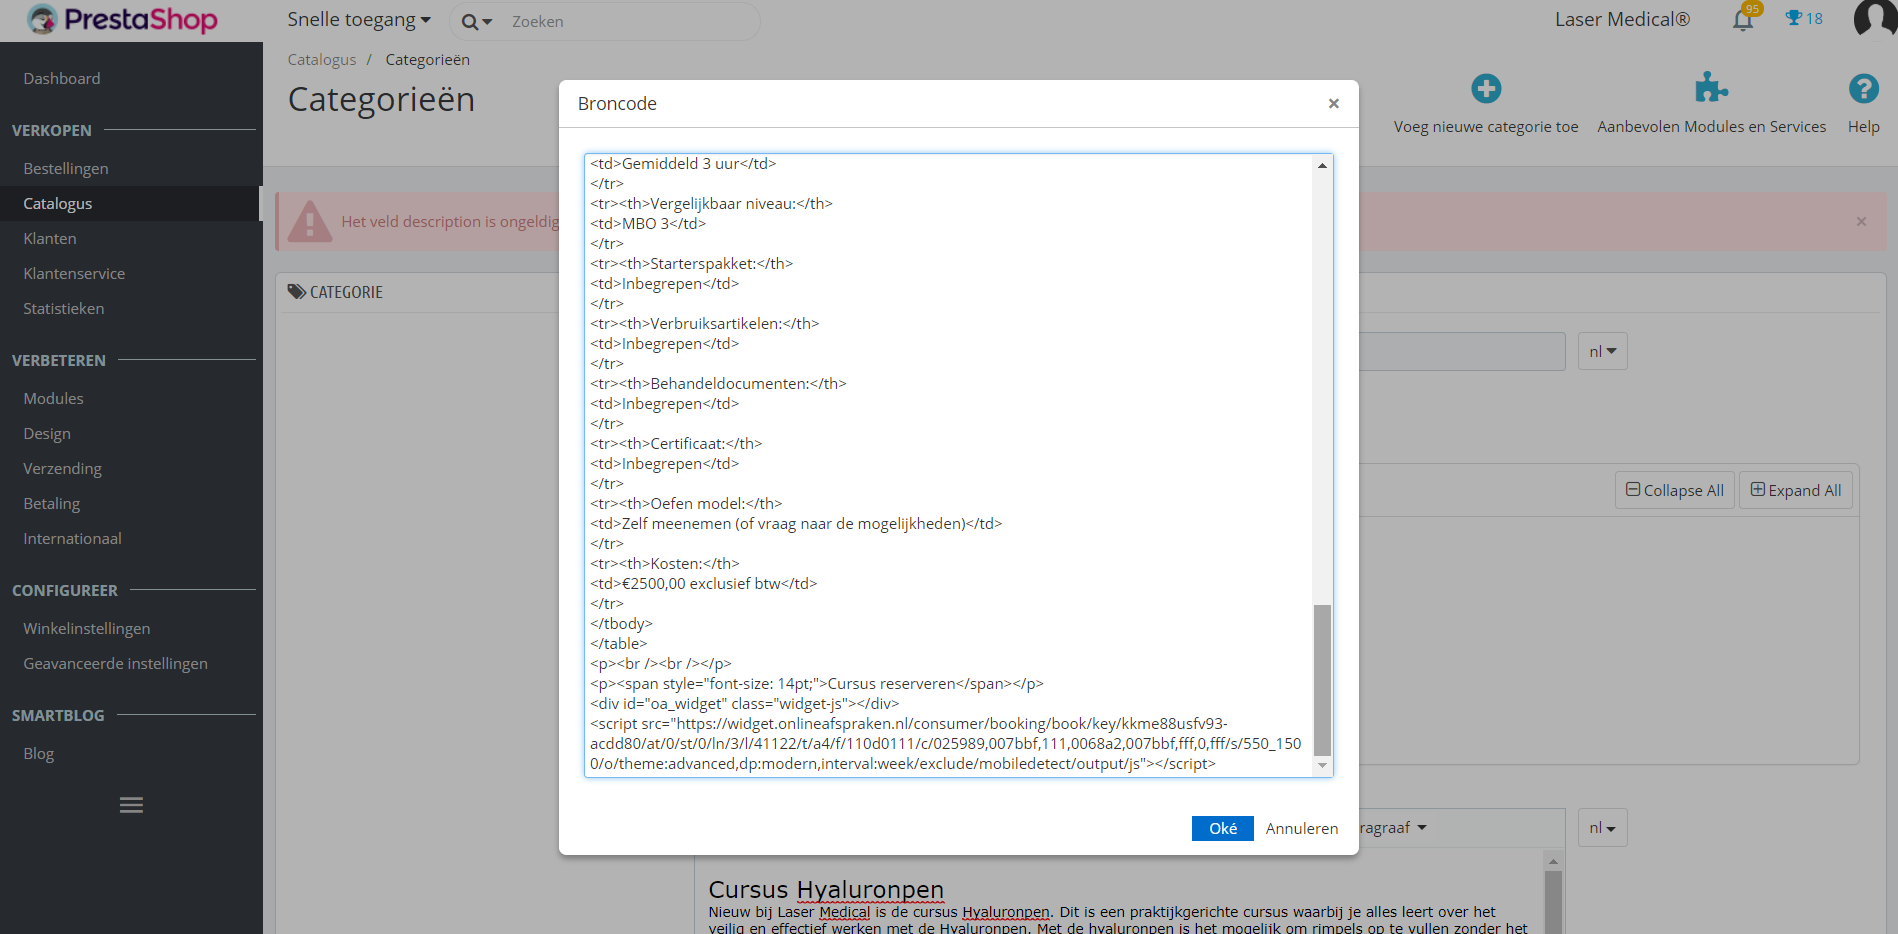The height and width of the screenshot is (934, 1898).
Task: Open the user profile avatar
Action: (x=1874, y=18)
